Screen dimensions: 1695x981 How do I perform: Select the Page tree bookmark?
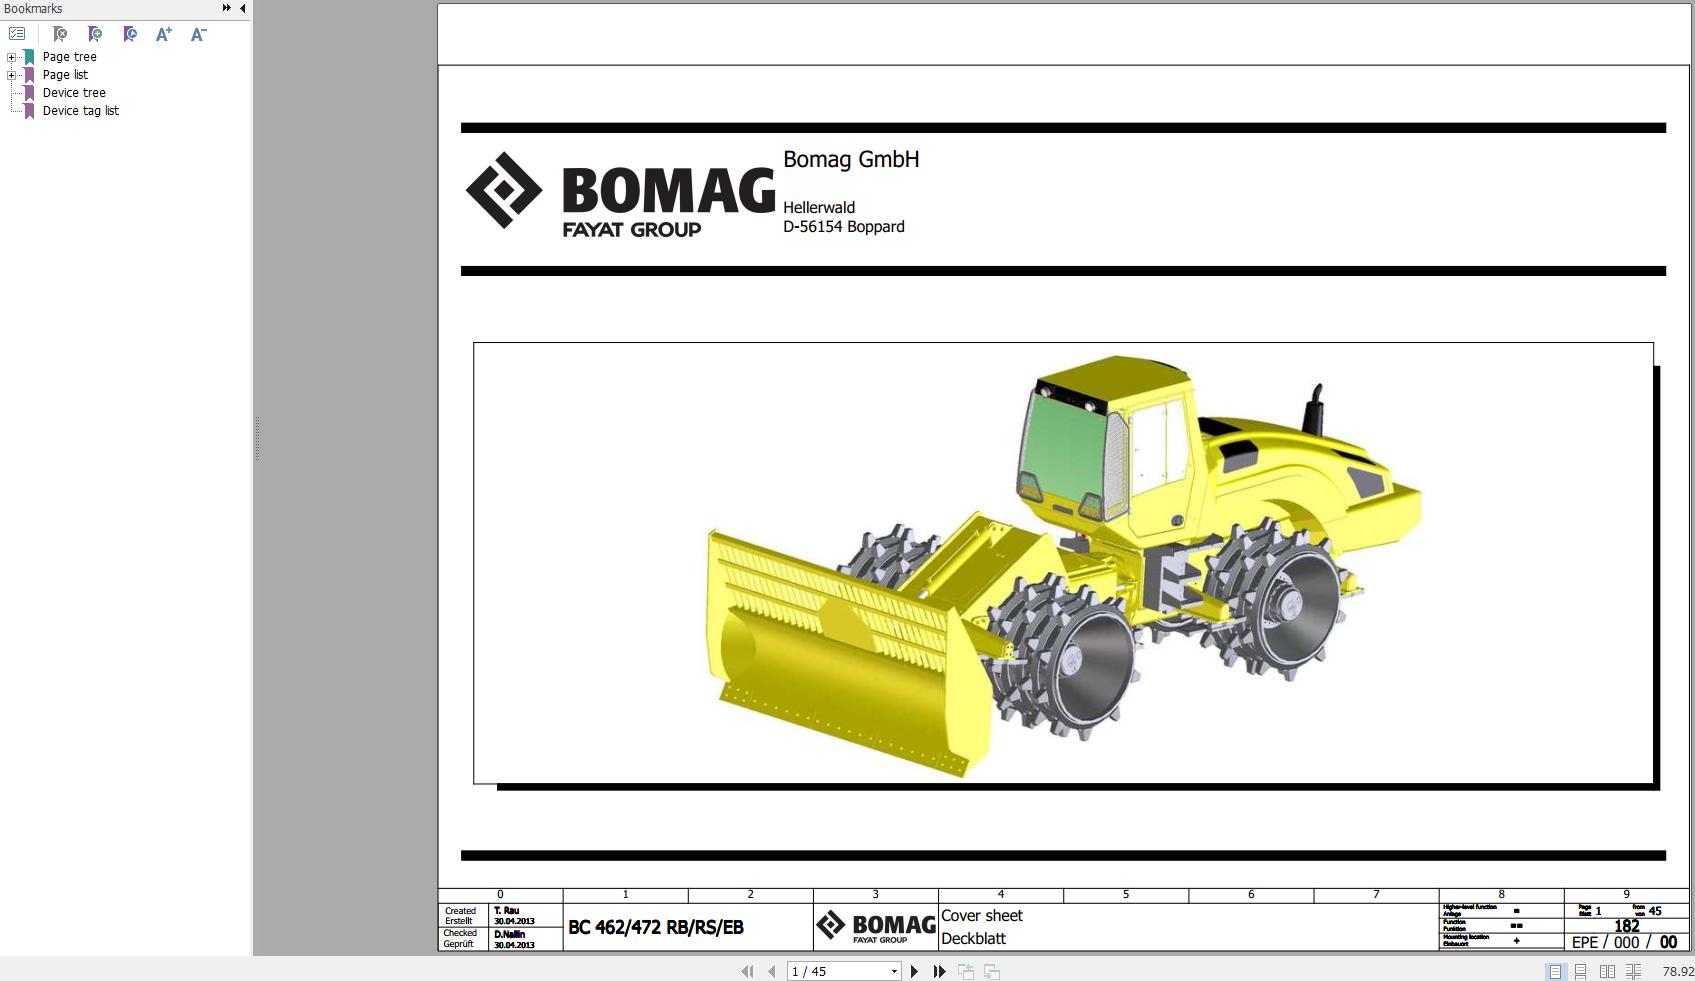click(69, 57)
